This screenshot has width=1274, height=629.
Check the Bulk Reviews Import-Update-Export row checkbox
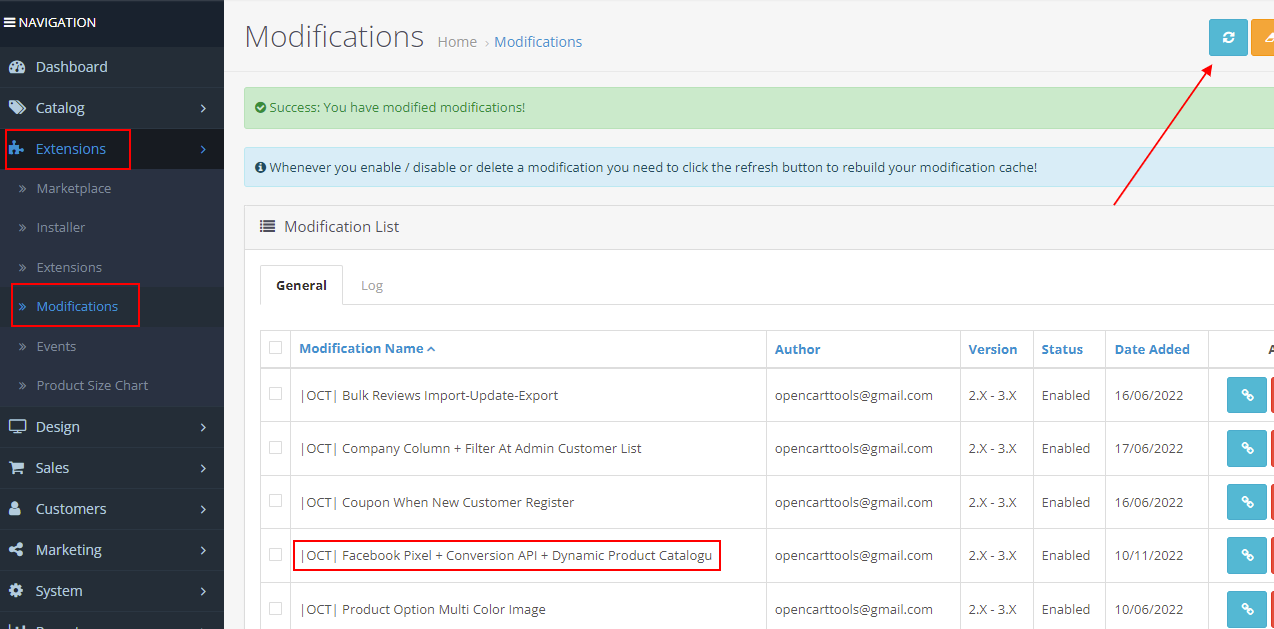click(x=276, y=394)
